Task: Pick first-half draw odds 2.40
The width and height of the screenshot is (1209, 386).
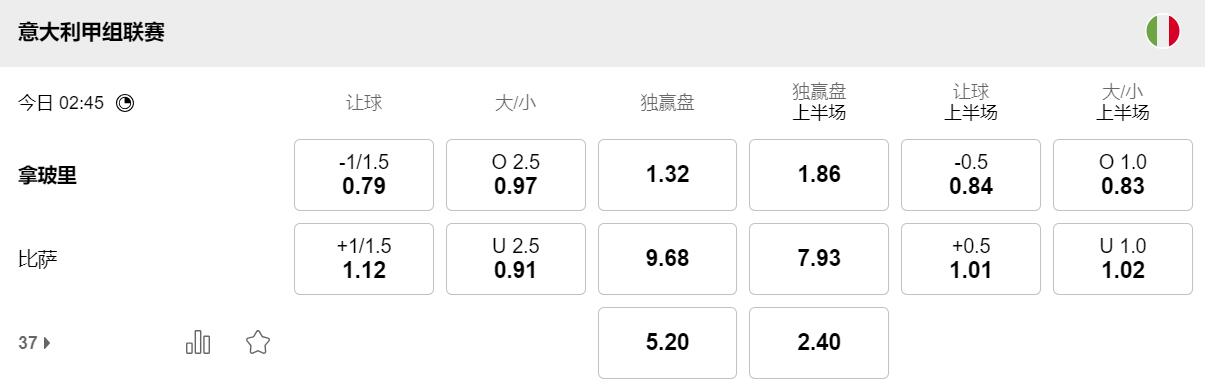Action: [819, 343]
